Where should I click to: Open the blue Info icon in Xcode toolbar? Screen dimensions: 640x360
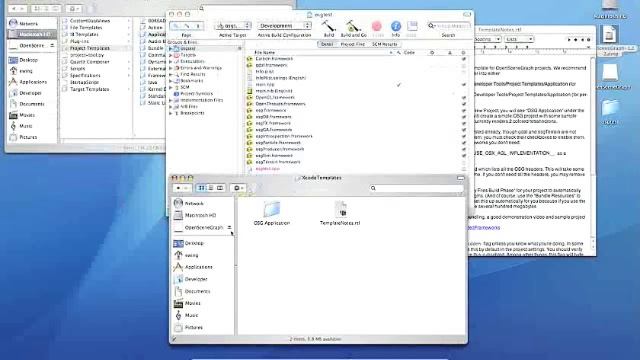click(396, 27)
